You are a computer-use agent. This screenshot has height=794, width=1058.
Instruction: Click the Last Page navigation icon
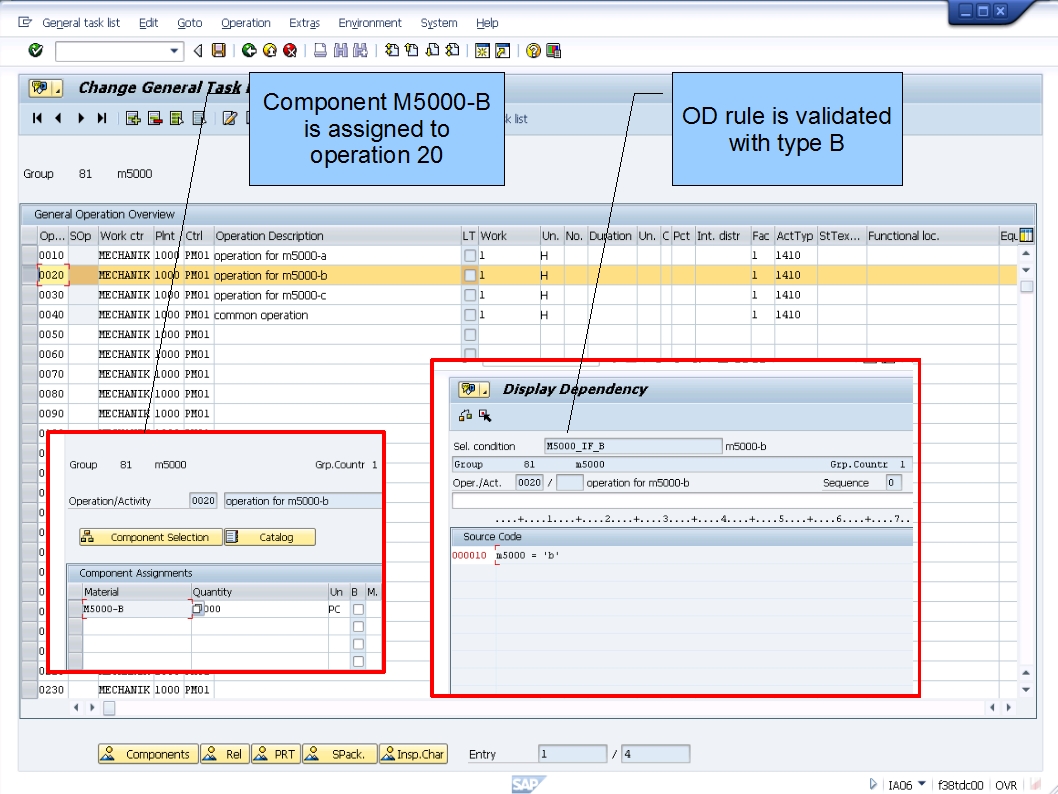(x=102, y=118)
